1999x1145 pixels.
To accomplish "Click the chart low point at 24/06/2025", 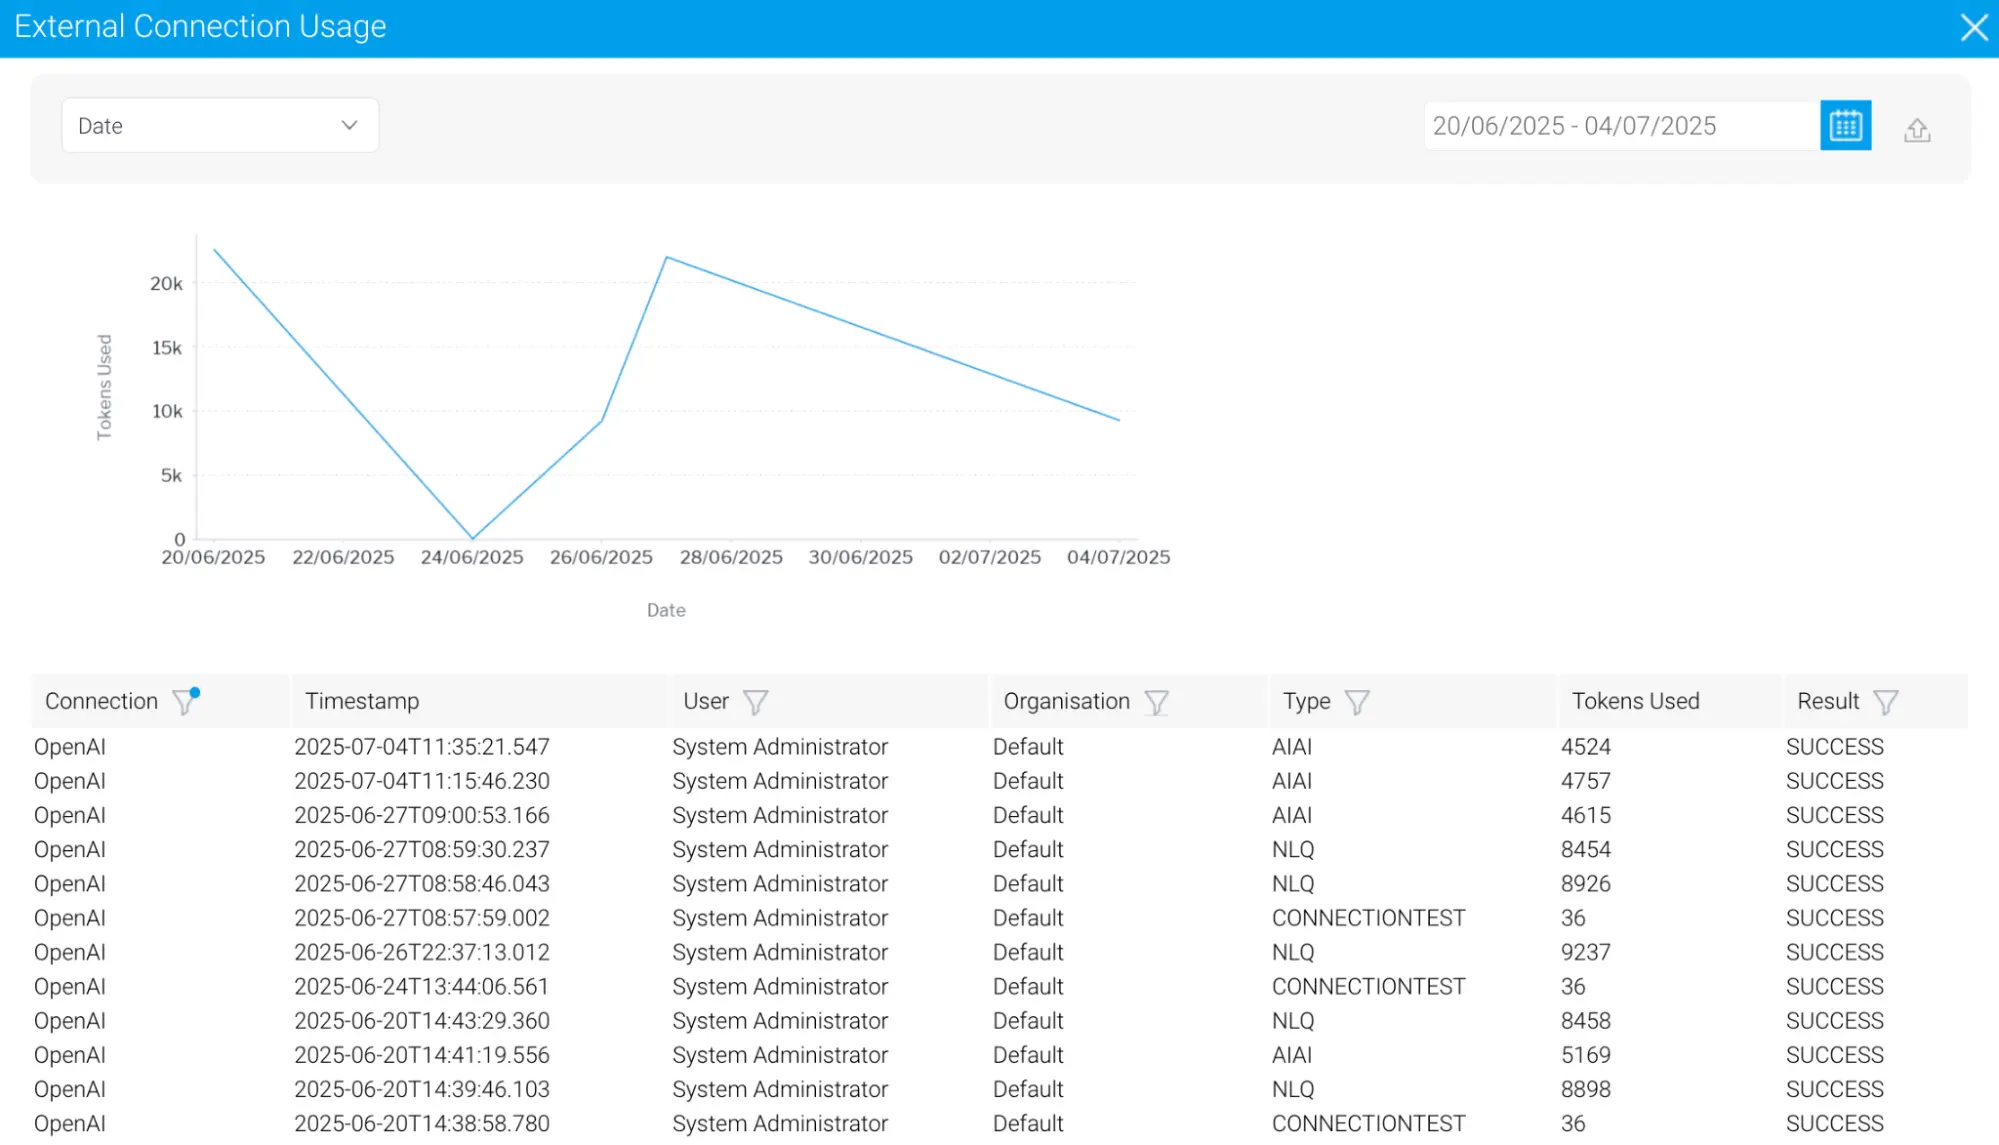I will pyautogui.click(x=472, y=538).
